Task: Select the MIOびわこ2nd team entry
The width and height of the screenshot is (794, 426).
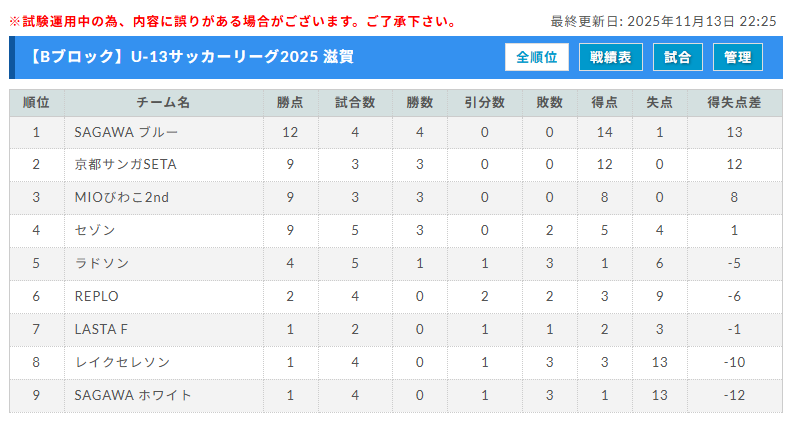Action: 122,198
